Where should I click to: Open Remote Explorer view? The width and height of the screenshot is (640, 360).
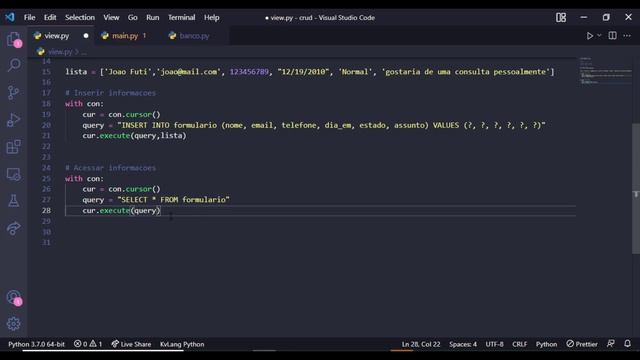click(x=13, y=174)
